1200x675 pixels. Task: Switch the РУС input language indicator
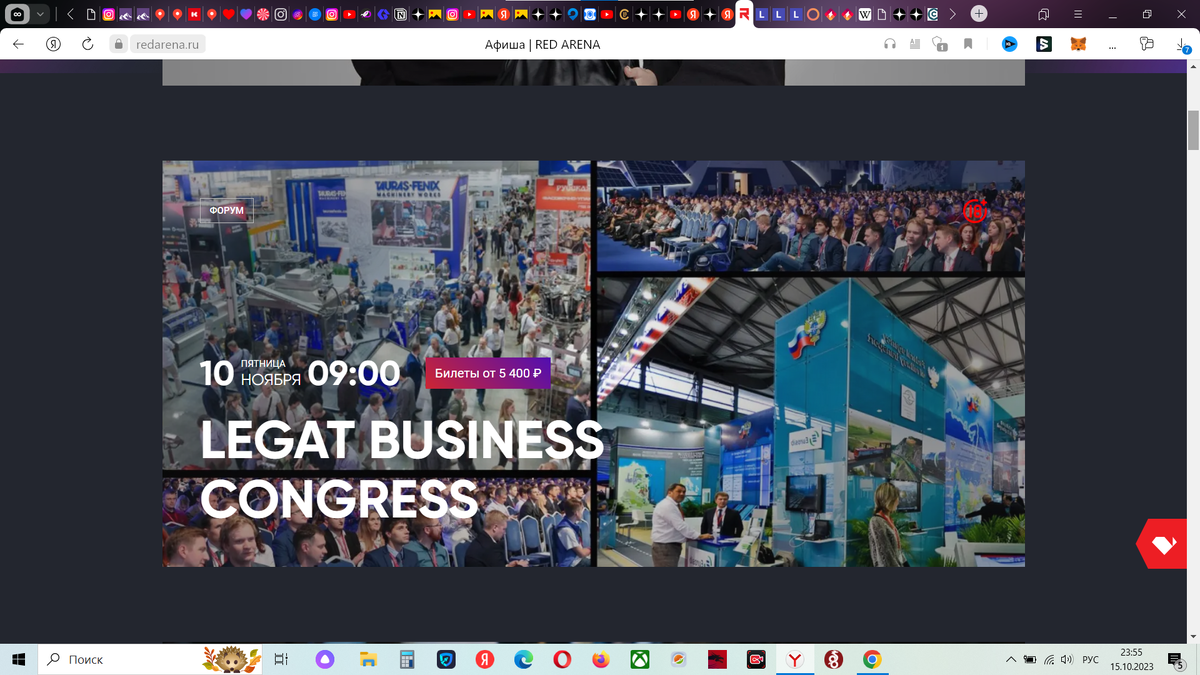[1091, 659]
